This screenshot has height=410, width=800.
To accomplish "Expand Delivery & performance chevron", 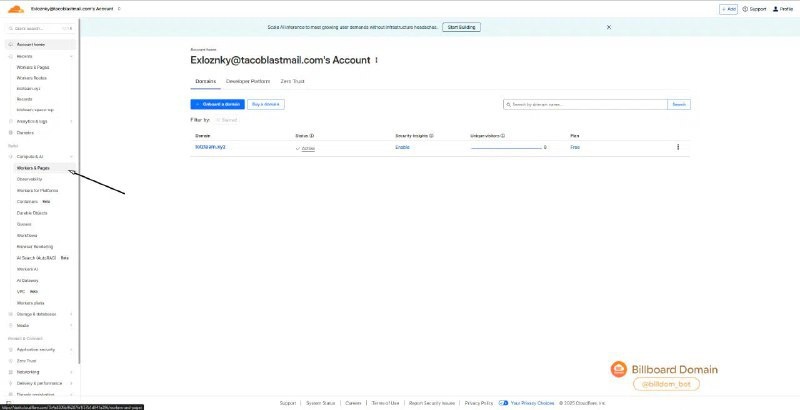I will [x=71, y=383].
